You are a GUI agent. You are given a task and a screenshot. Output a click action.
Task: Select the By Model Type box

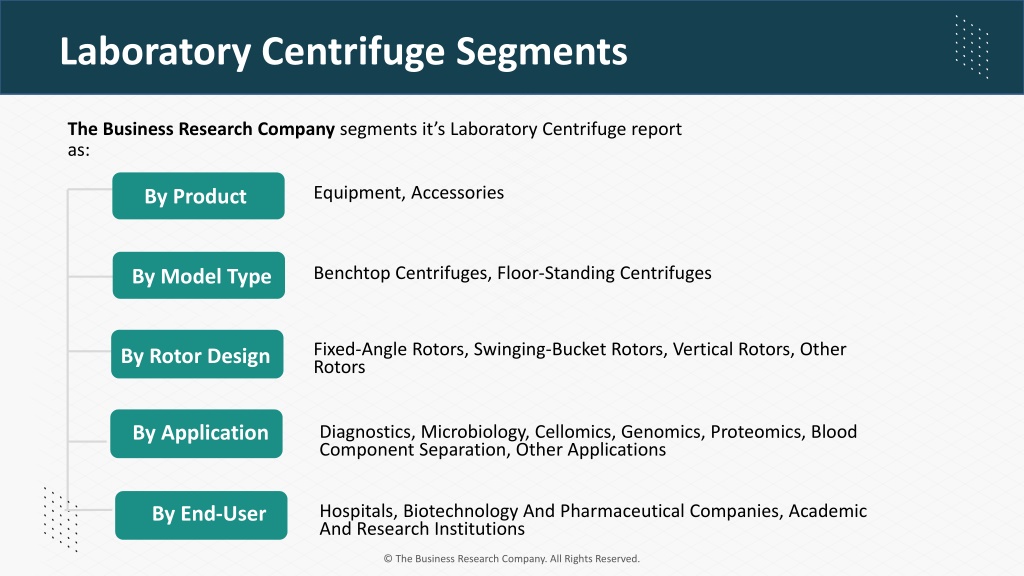pos(199,276)
